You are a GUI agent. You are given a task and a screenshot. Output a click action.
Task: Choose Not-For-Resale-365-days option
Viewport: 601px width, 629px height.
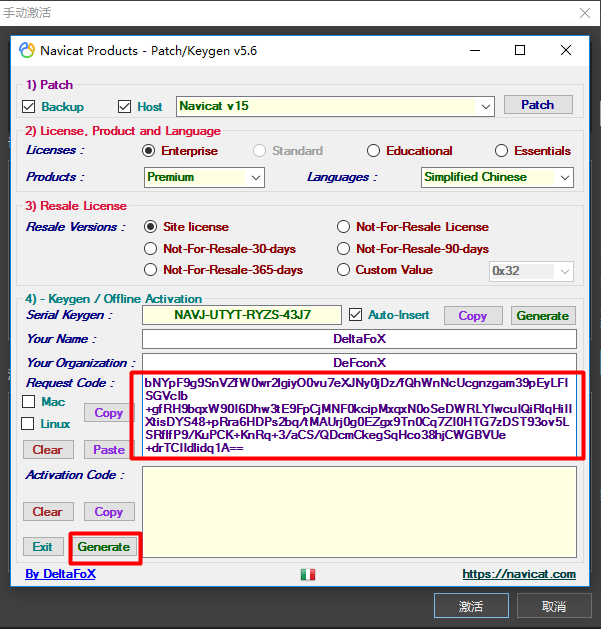tap(150, 270)
